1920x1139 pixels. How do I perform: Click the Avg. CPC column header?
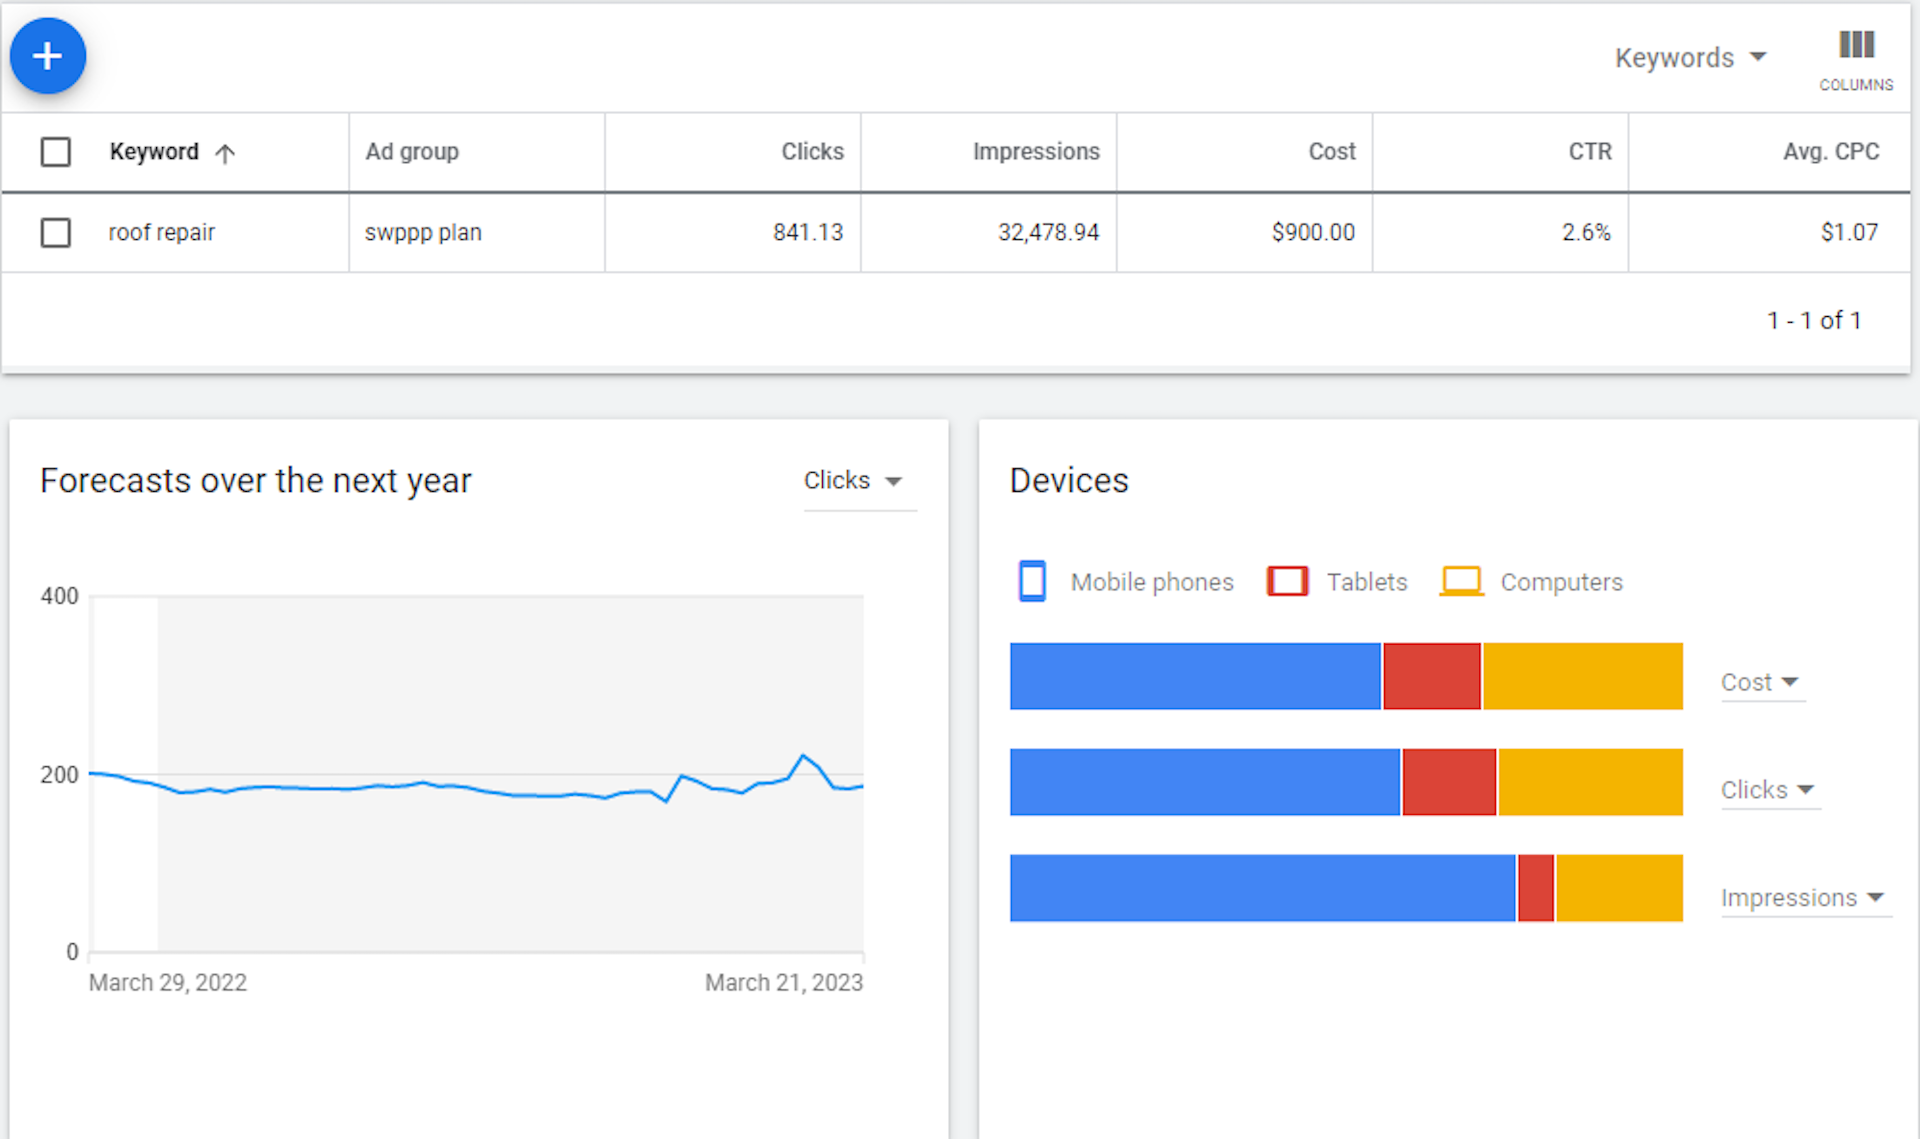(x=1831, y=151)
